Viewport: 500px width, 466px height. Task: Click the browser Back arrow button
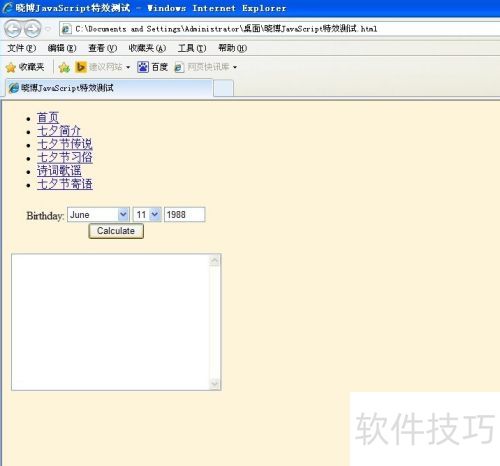(x=13, y=29)
